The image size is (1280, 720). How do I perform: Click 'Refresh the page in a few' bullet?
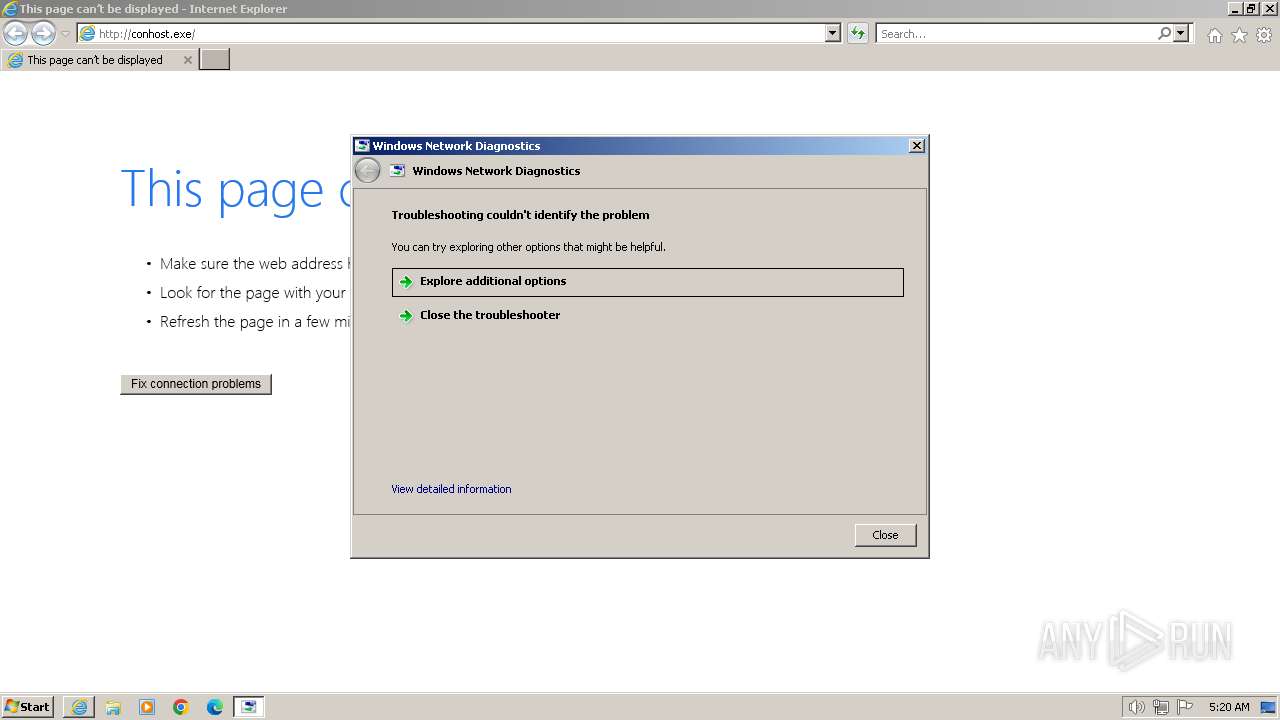(255, 322)
